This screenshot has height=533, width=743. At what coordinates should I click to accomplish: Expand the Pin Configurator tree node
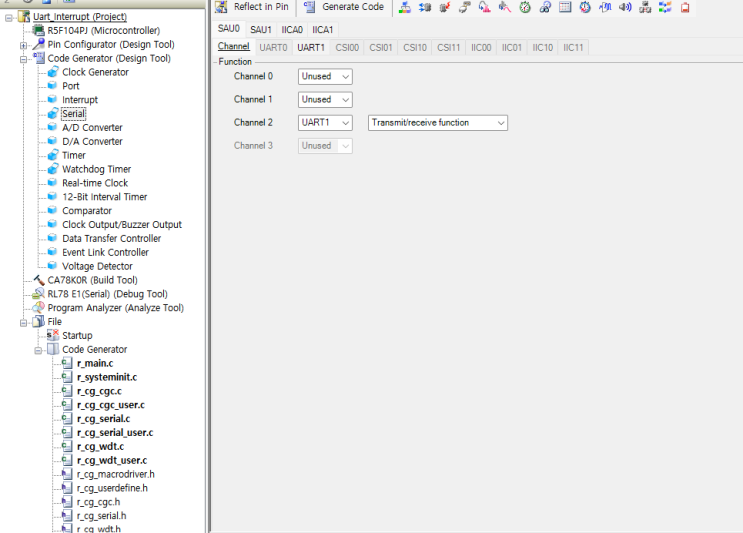(x=24, y=45)
